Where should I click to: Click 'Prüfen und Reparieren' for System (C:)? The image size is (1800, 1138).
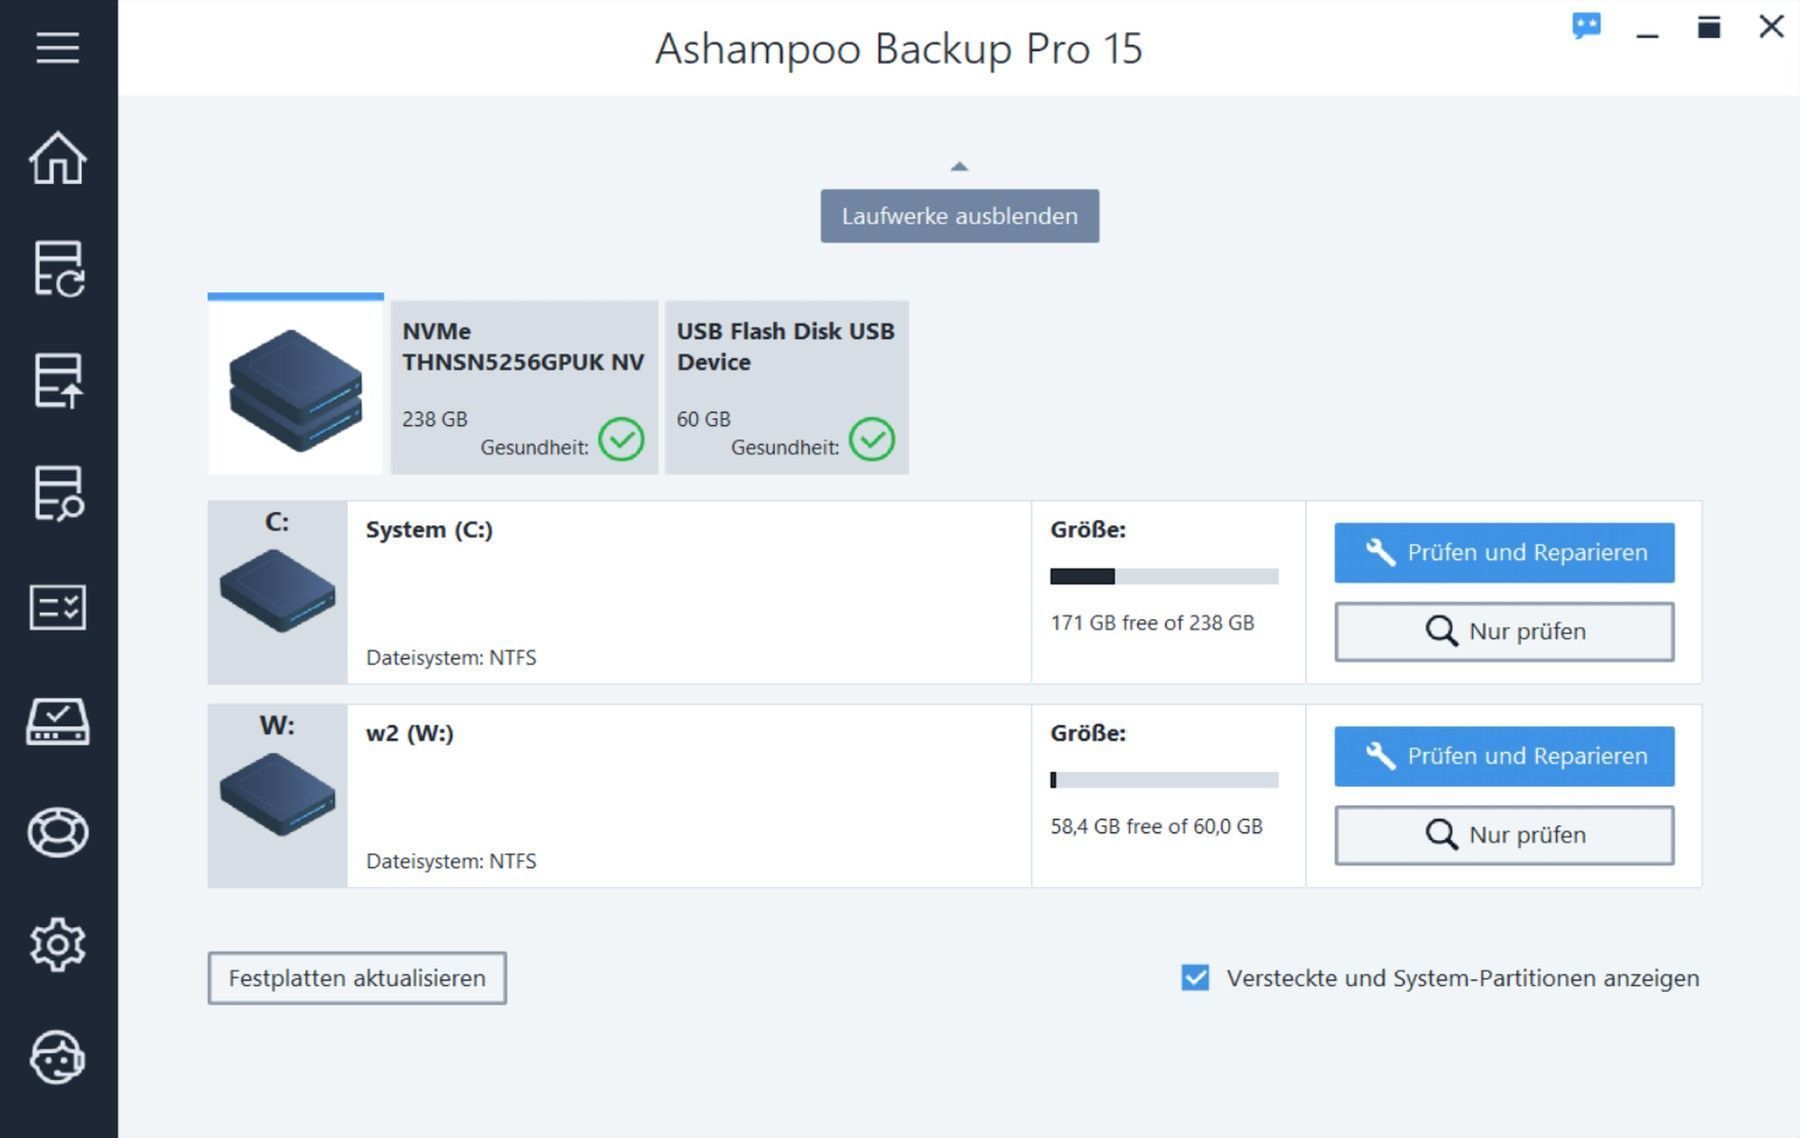pos(1503,553)
